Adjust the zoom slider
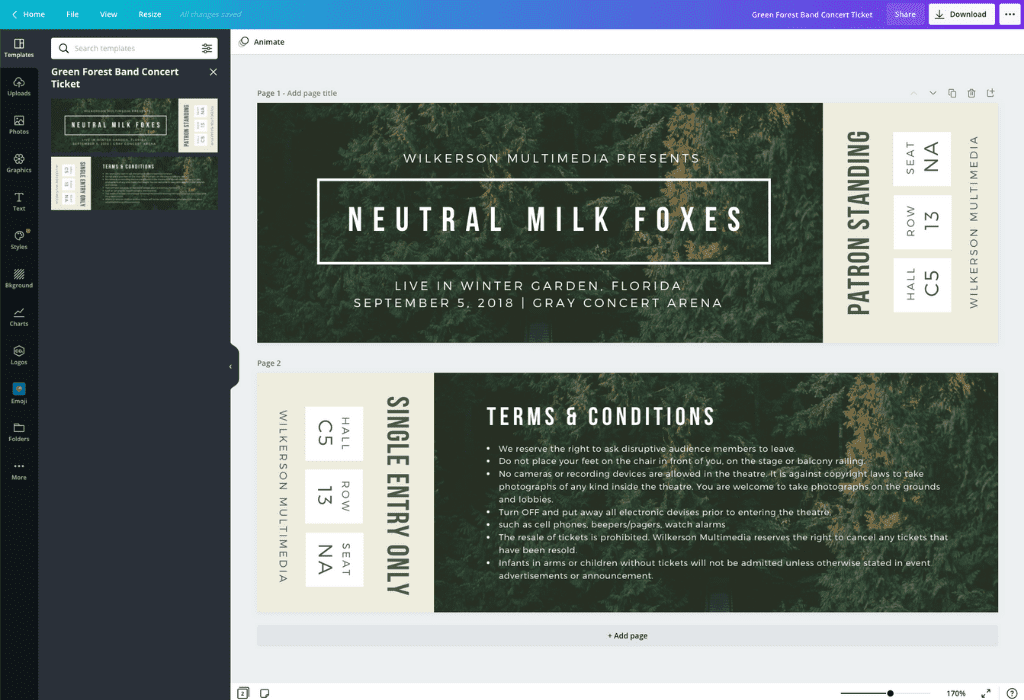 coord(888,691)
